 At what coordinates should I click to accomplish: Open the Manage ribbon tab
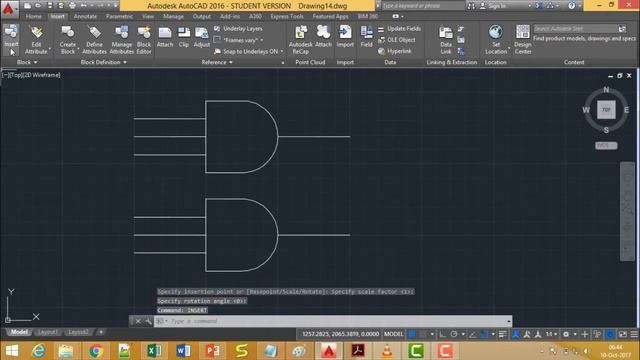click(173, 16)
